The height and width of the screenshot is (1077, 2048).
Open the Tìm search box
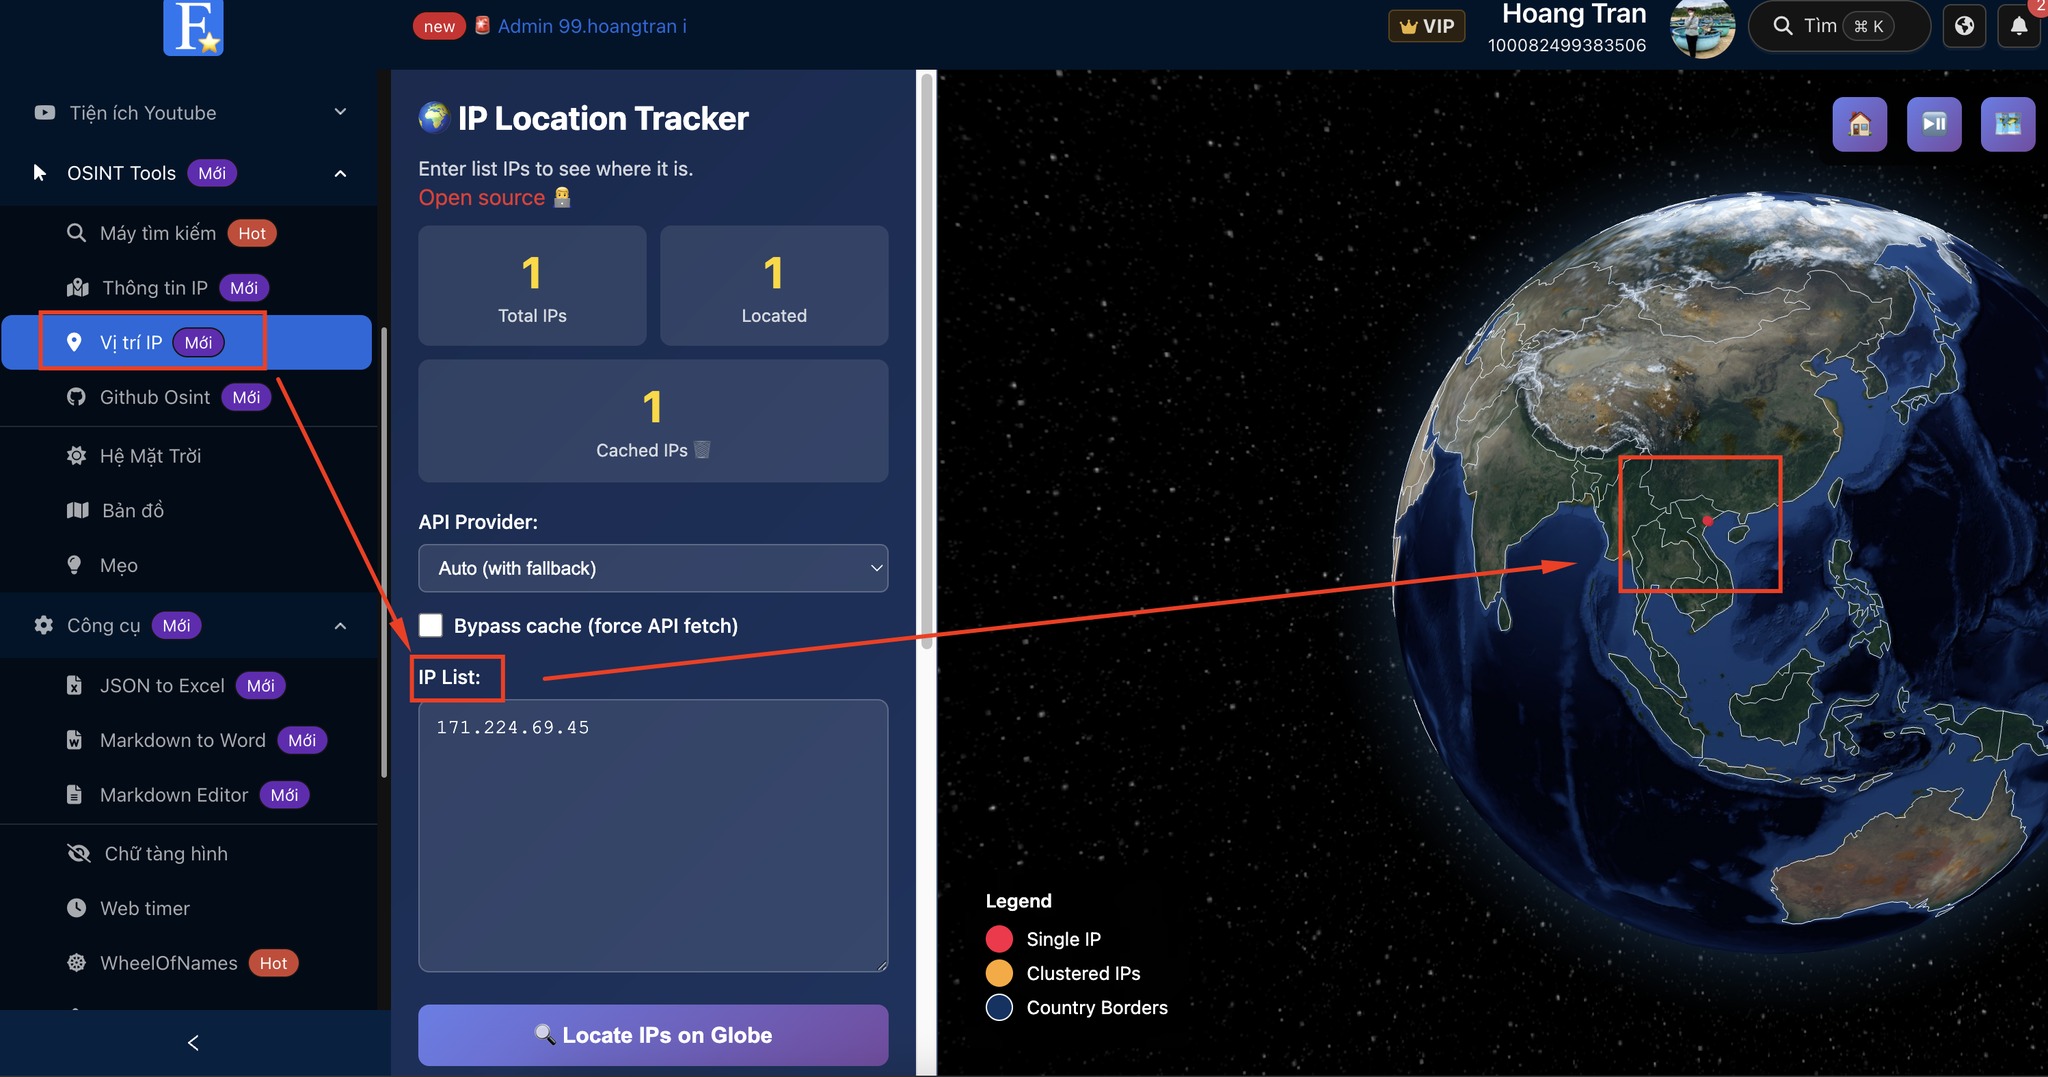(1838, 26)
